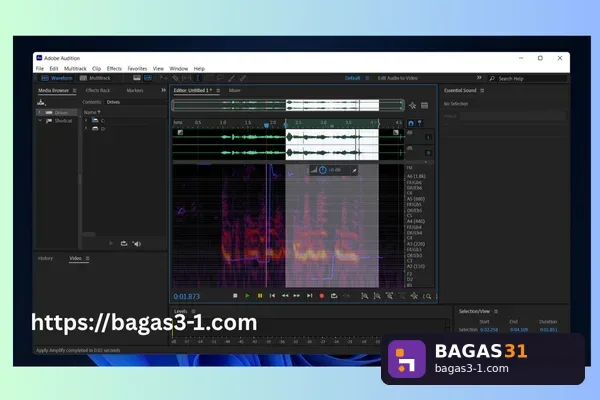Select the Razor tool in the toolbar
Viewport: 600px width, 400px height.
[175, 78]
